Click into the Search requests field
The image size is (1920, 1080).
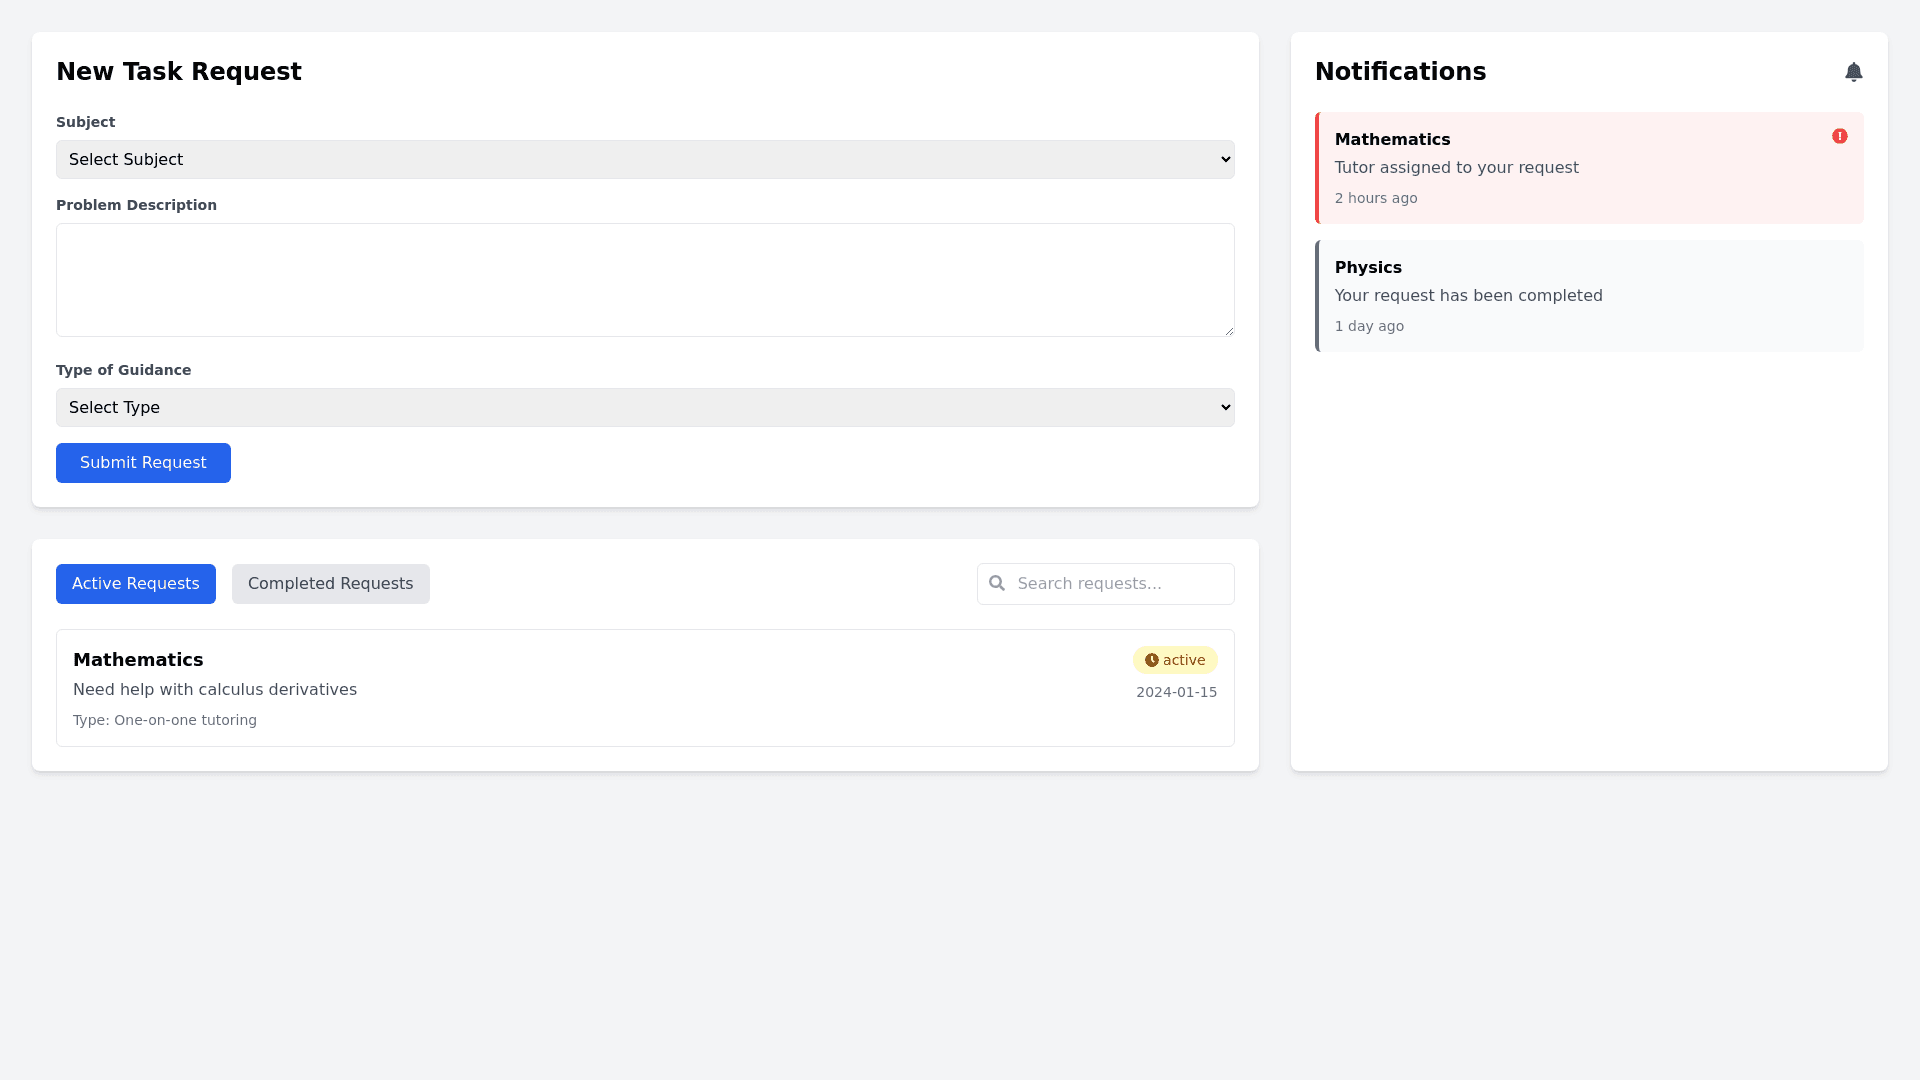coord(1120,584)
